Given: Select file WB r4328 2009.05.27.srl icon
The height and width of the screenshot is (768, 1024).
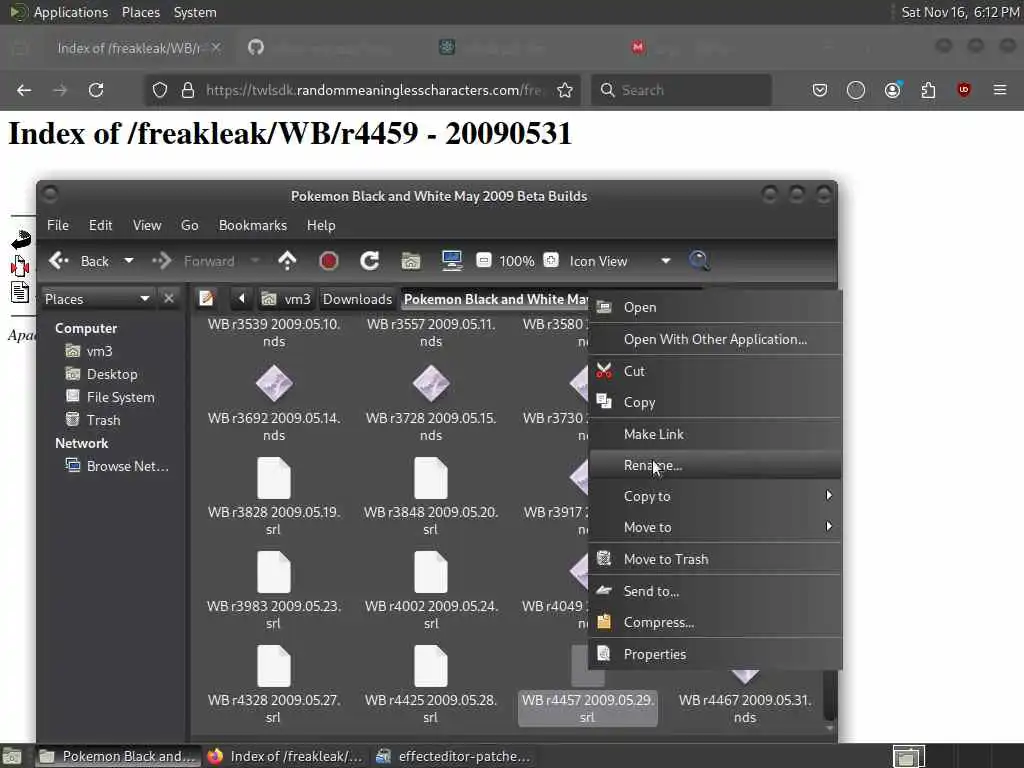Looking at the screenshot, I should pyautogui.click(x=274, y=666).
